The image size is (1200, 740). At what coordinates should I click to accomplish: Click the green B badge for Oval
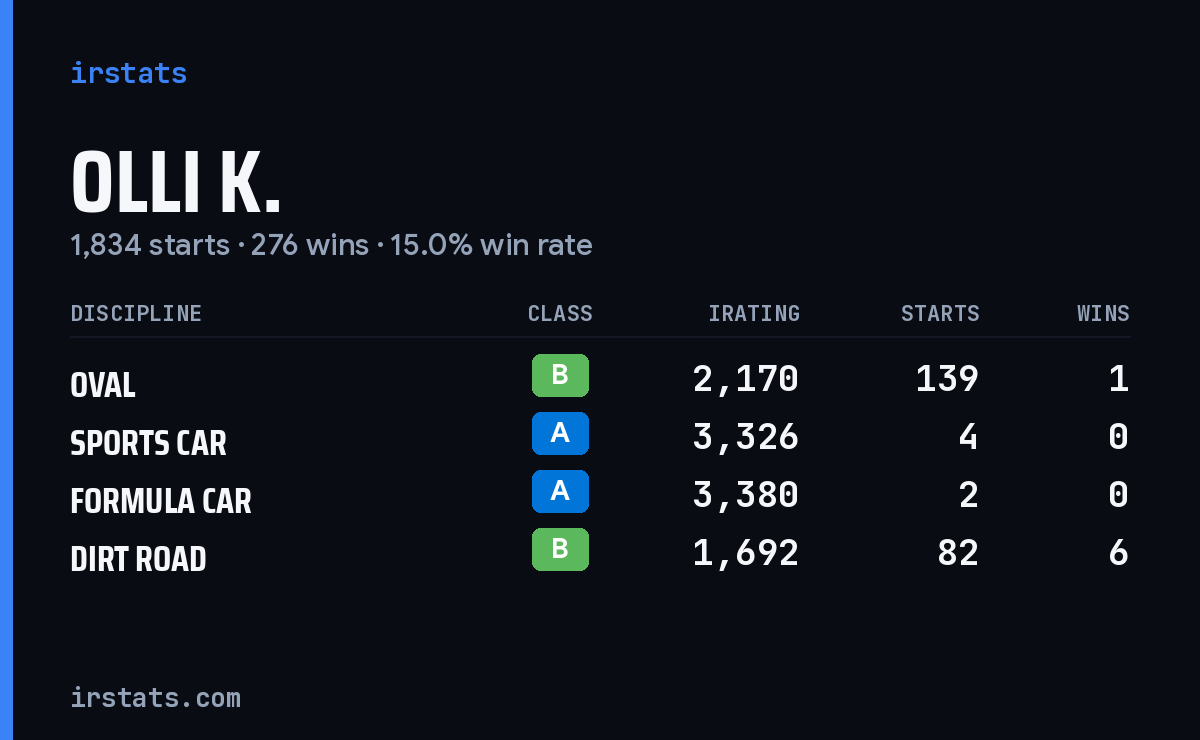tap(560, 376)
